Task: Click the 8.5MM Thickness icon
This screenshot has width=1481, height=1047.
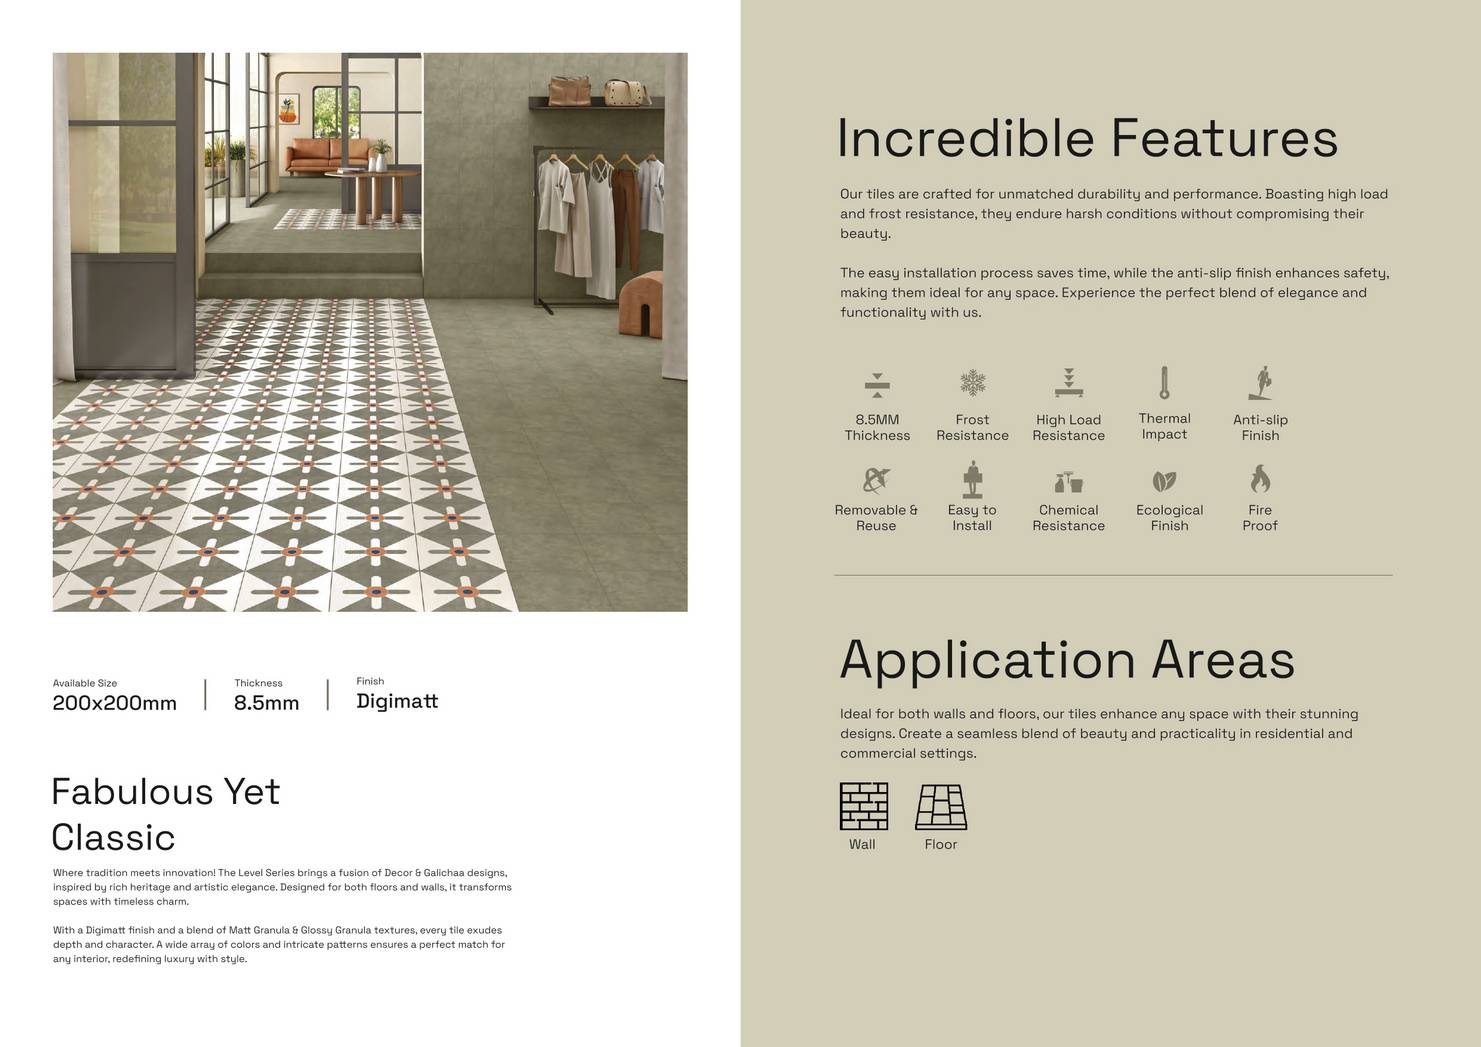Action: coord(877,385)
